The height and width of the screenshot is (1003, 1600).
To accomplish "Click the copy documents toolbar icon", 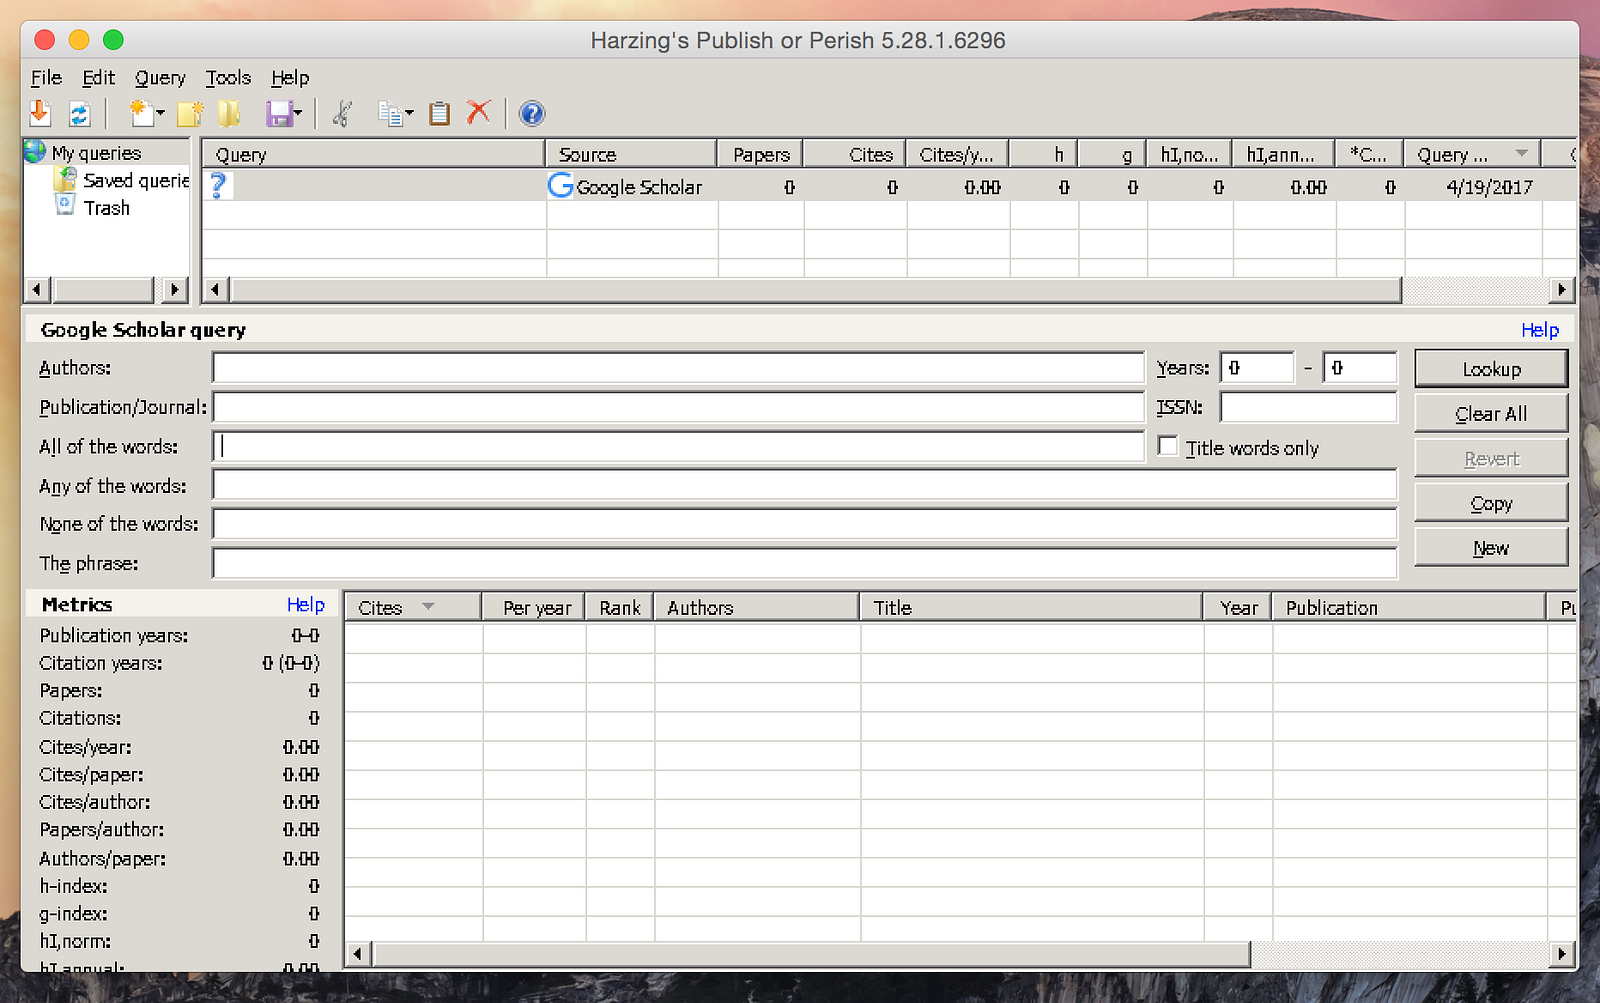I will [390, 114].
